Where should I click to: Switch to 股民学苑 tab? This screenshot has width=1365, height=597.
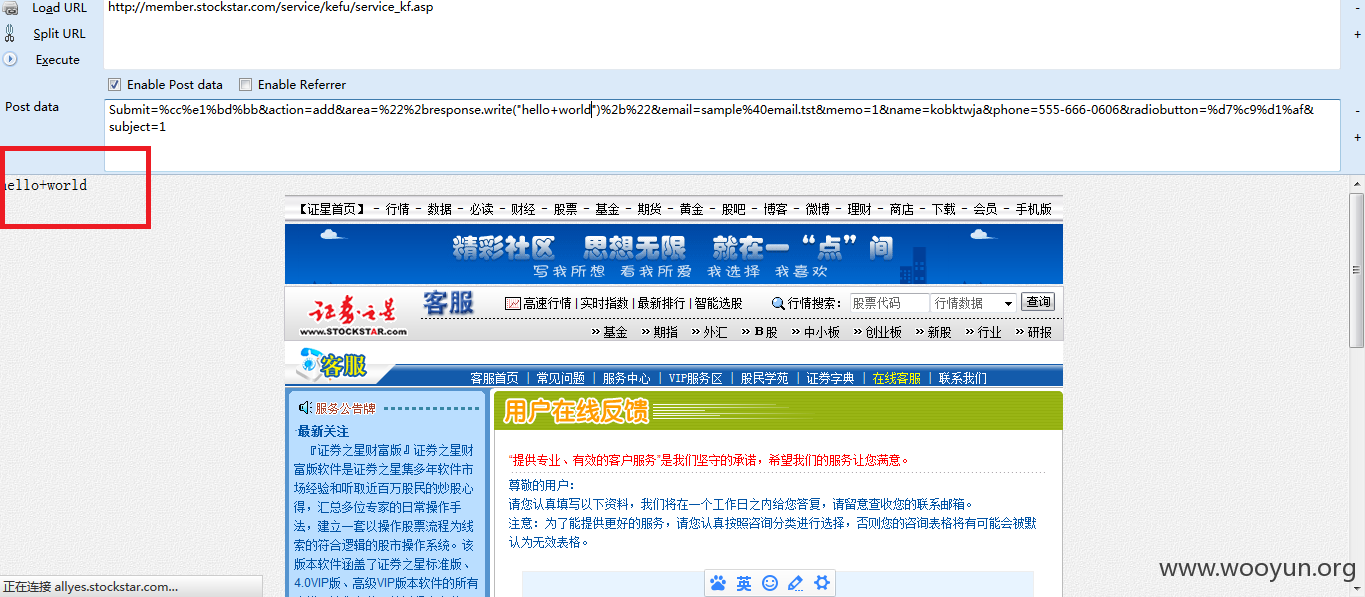pyautogui.click(x=764, y=378)
